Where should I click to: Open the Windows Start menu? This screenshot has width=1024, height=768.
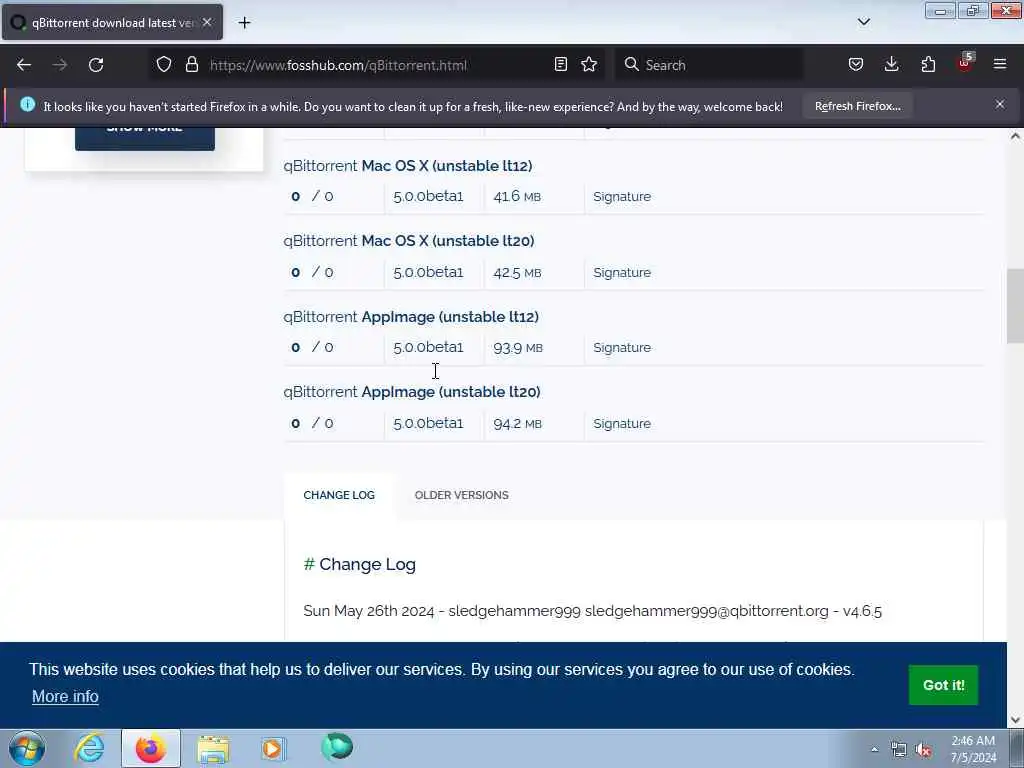pos(27,748)
